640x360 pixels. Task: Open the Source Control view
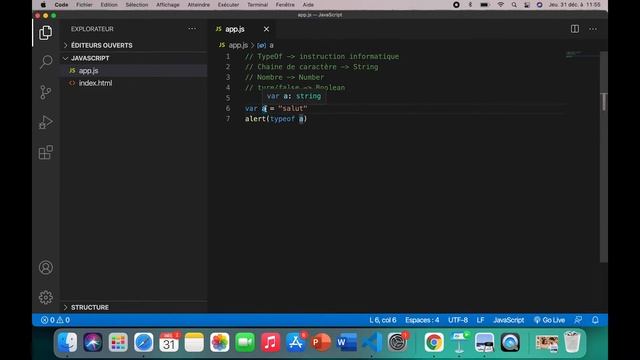[x=46, y=92]
